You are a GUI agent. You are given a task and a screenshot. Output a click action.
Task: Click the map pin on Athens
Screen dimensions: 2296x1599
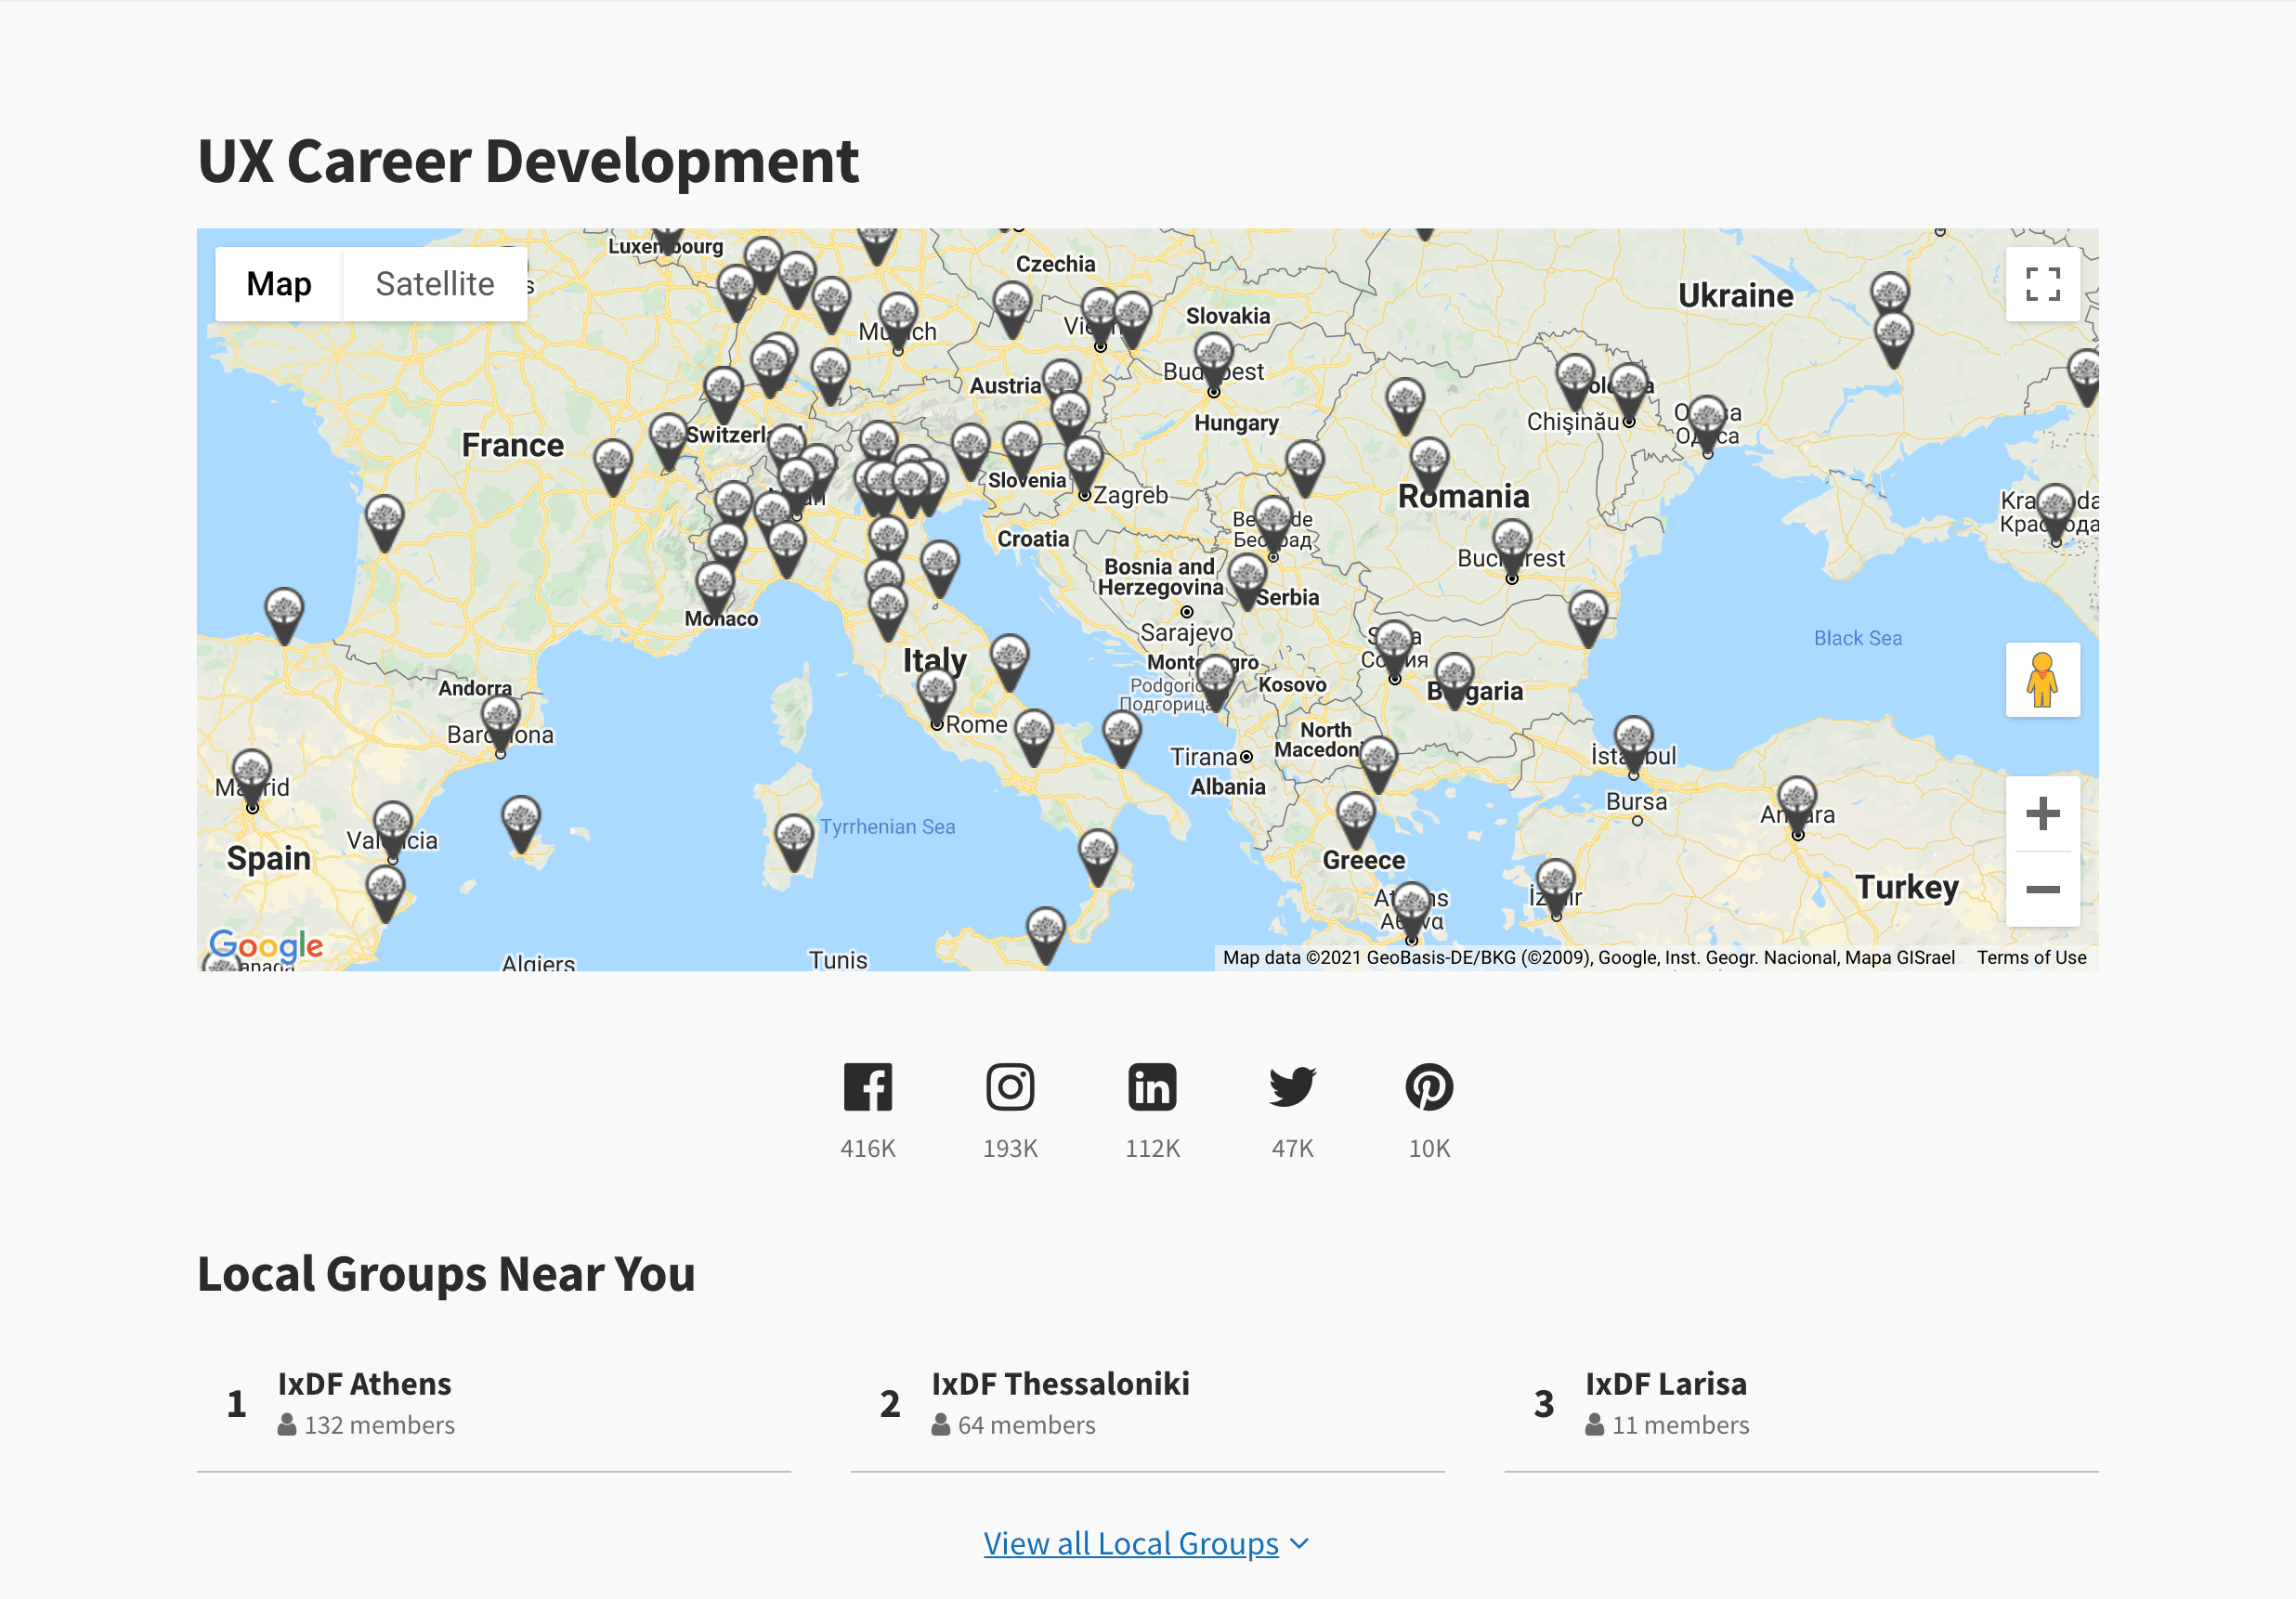(x=1411, y=910)
